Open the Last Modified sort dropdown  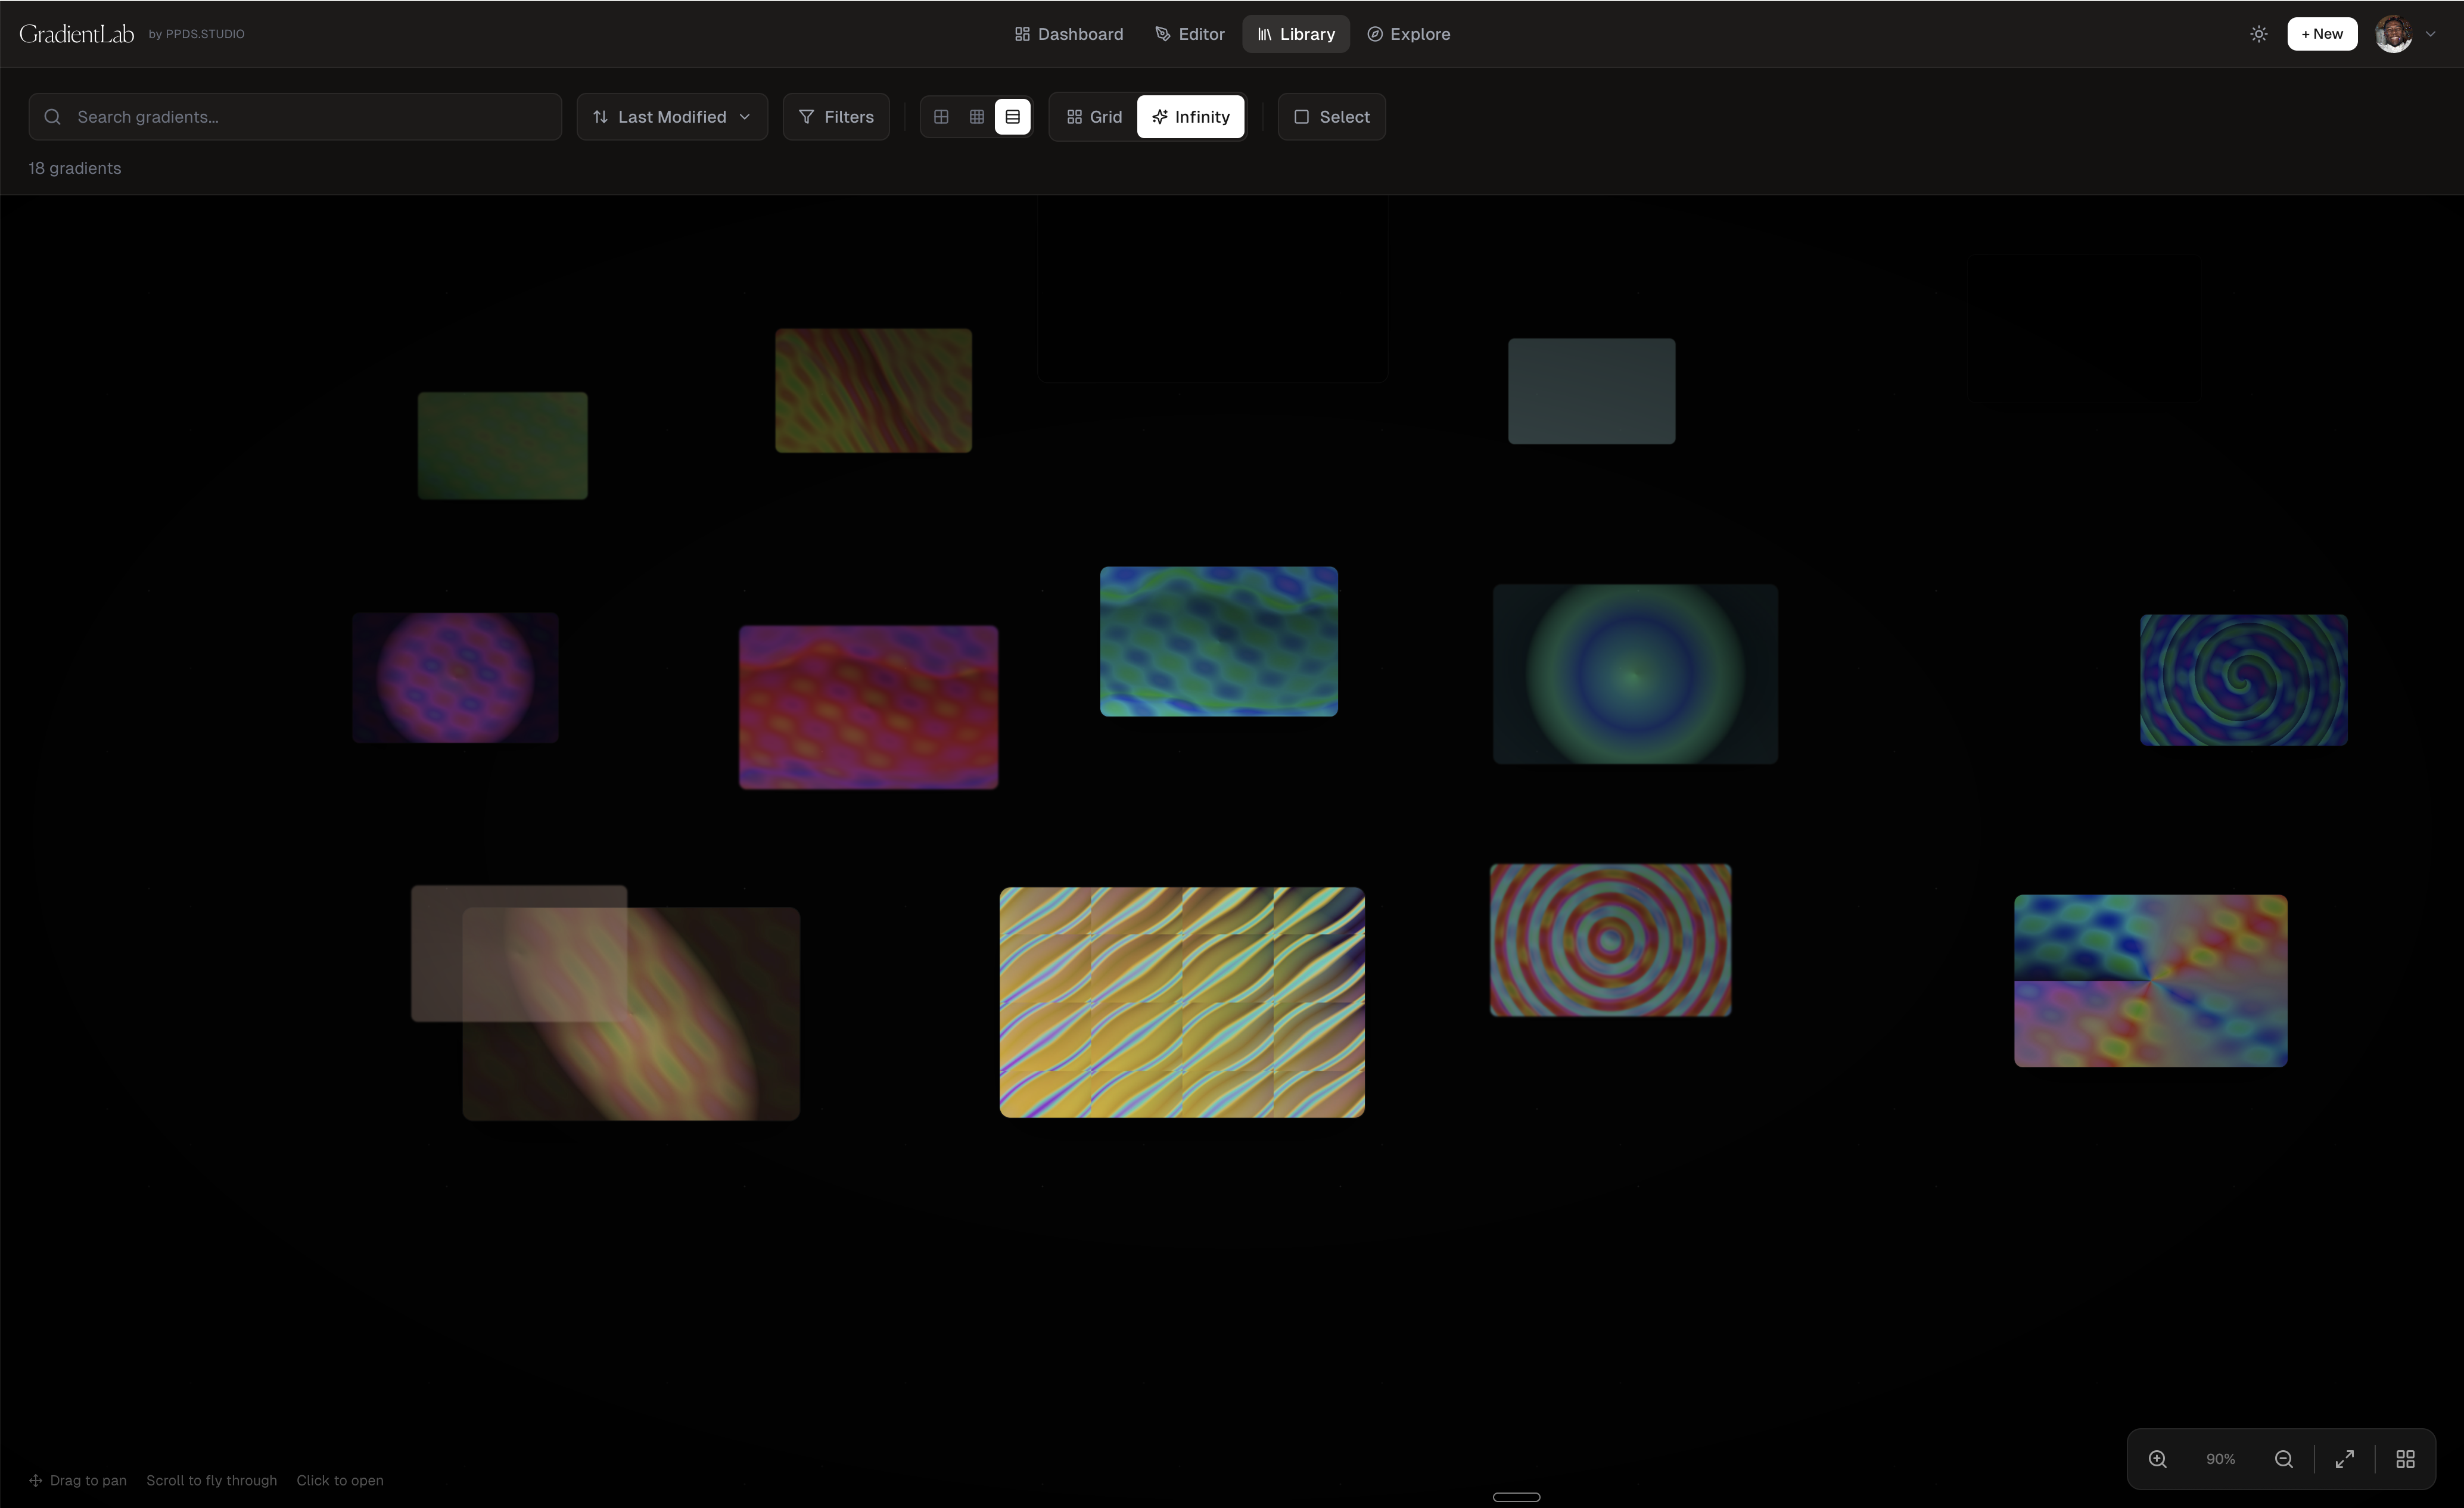click(671, 116)
